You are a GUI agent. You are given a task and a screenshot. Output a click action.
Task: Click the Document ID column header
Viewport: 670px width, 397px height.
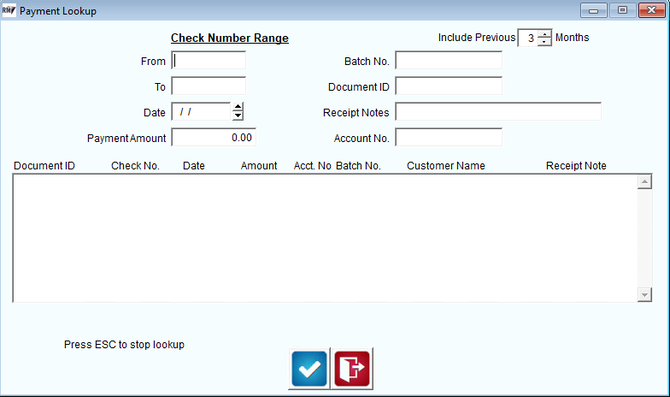coord(44,166)
